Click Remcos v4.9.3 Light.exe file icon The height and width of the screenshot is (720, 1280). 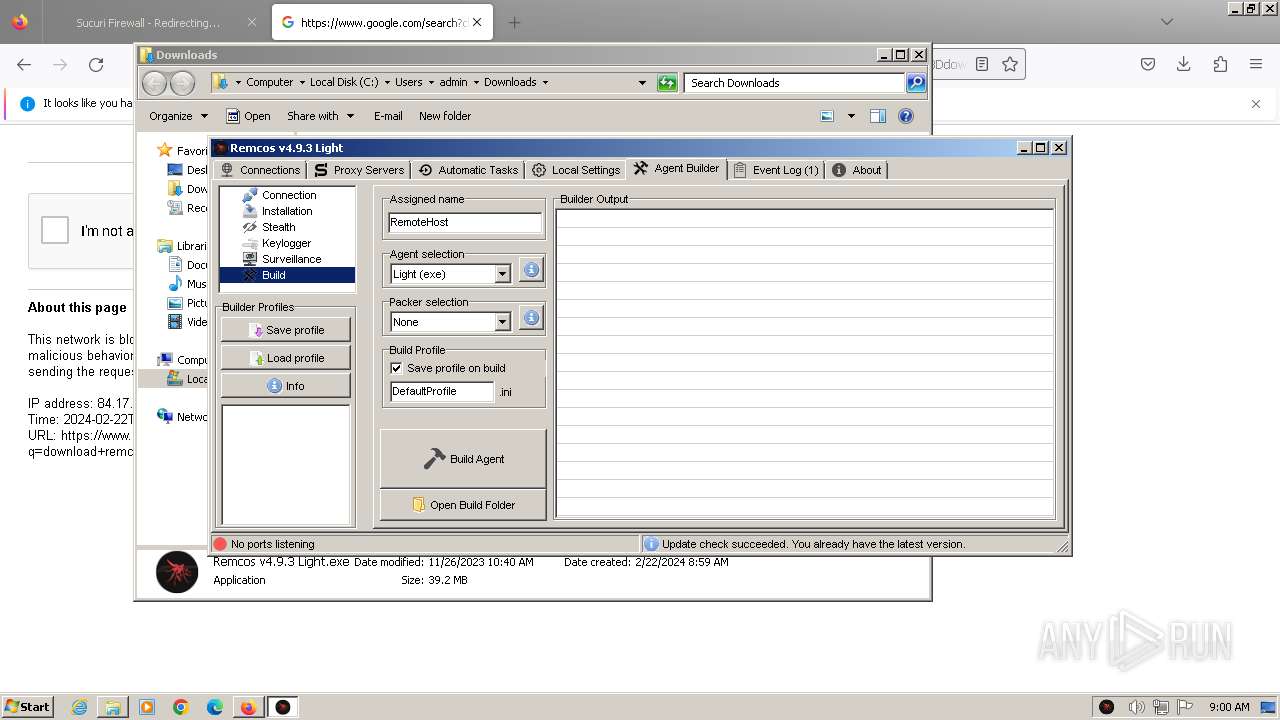[x=177, y=572]
